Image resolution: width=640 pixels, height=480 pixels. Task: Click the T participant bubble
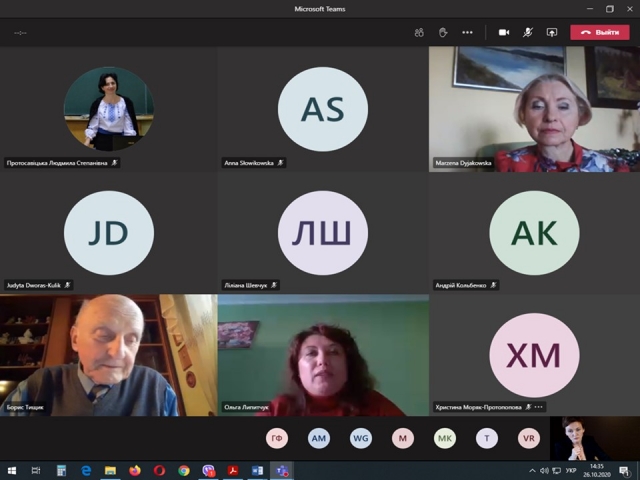pyautogui.click(x=487, y=438)
